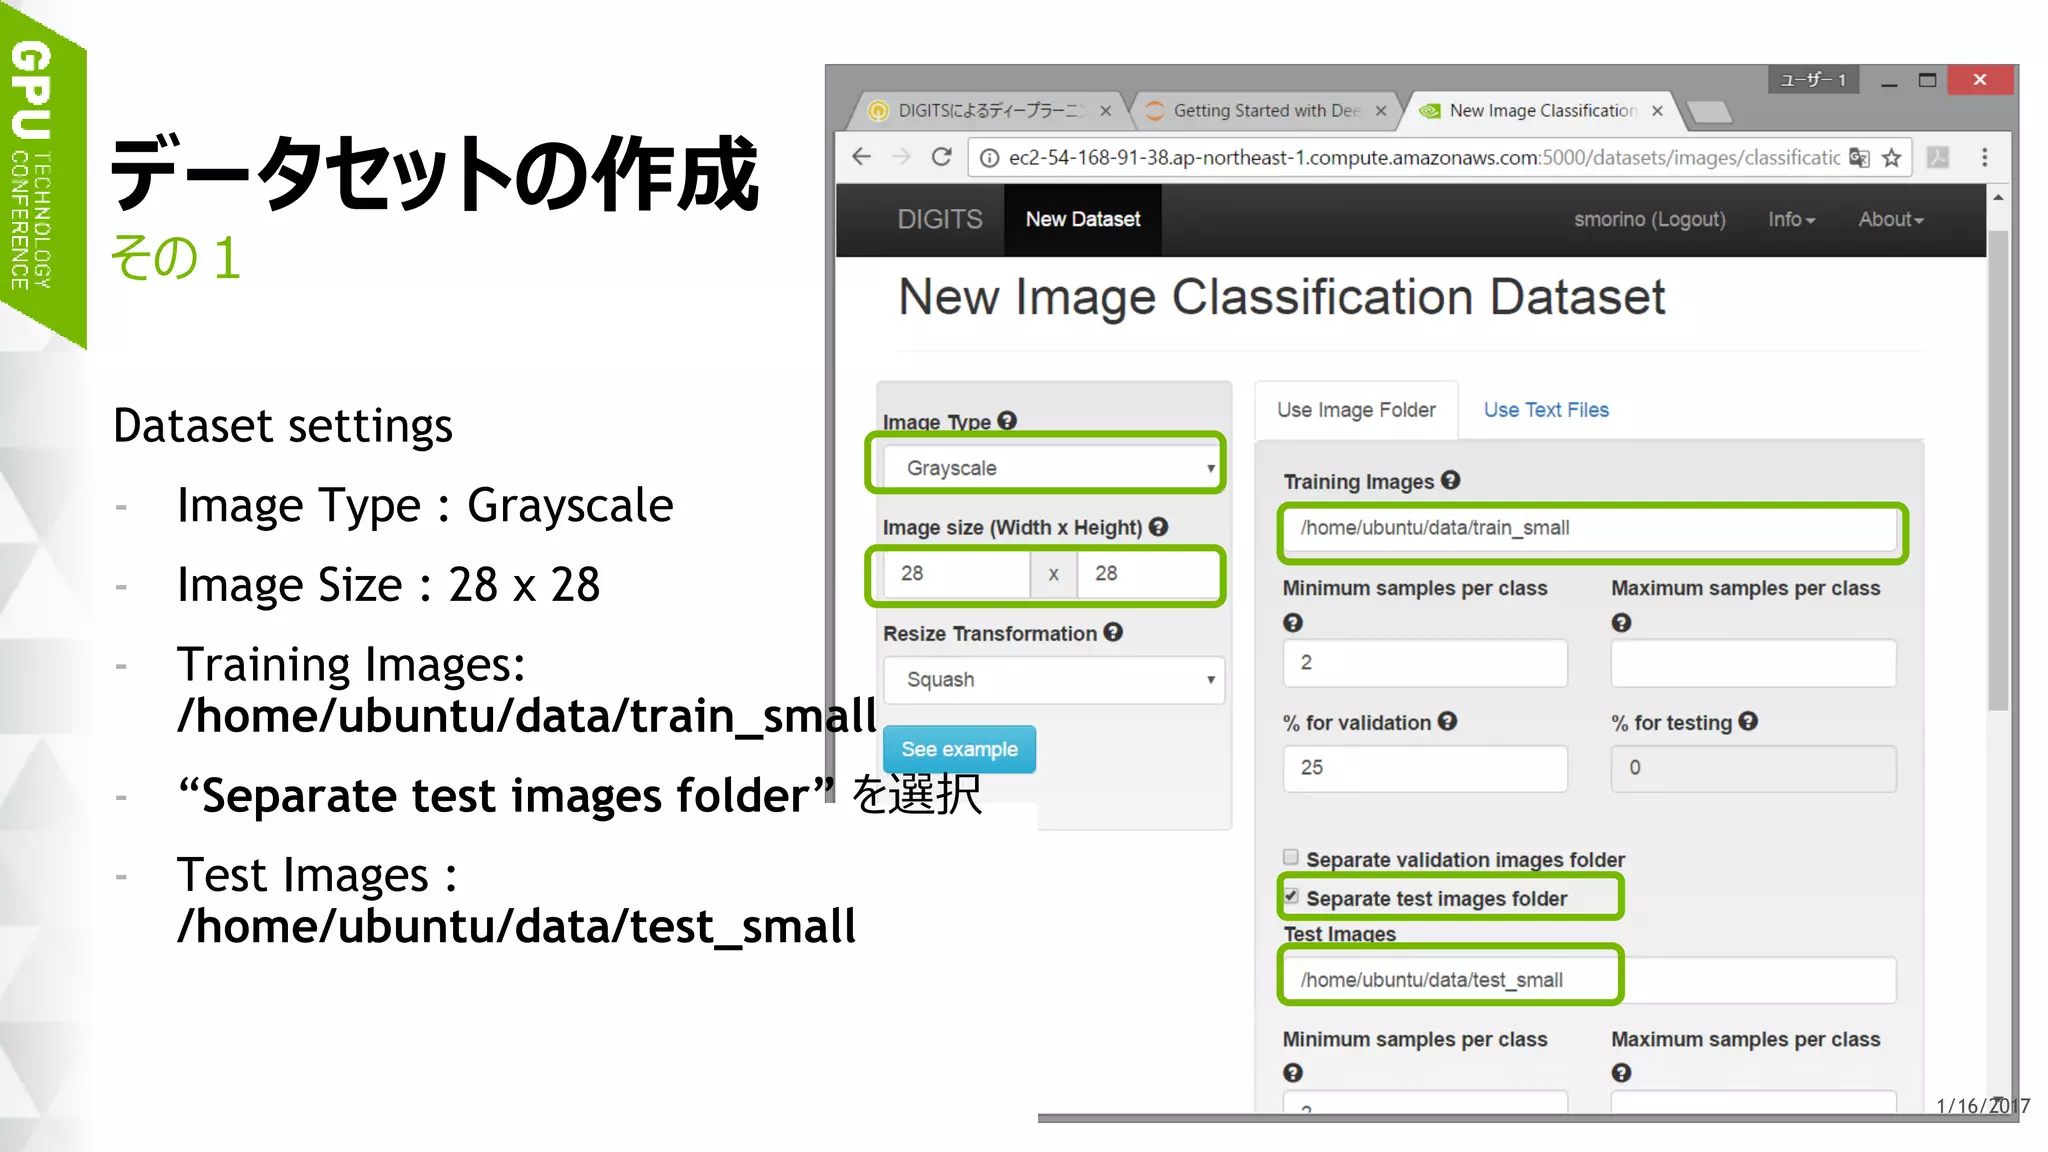Click the help icon beside Image size
2048x1152 pixels.
1158,527
